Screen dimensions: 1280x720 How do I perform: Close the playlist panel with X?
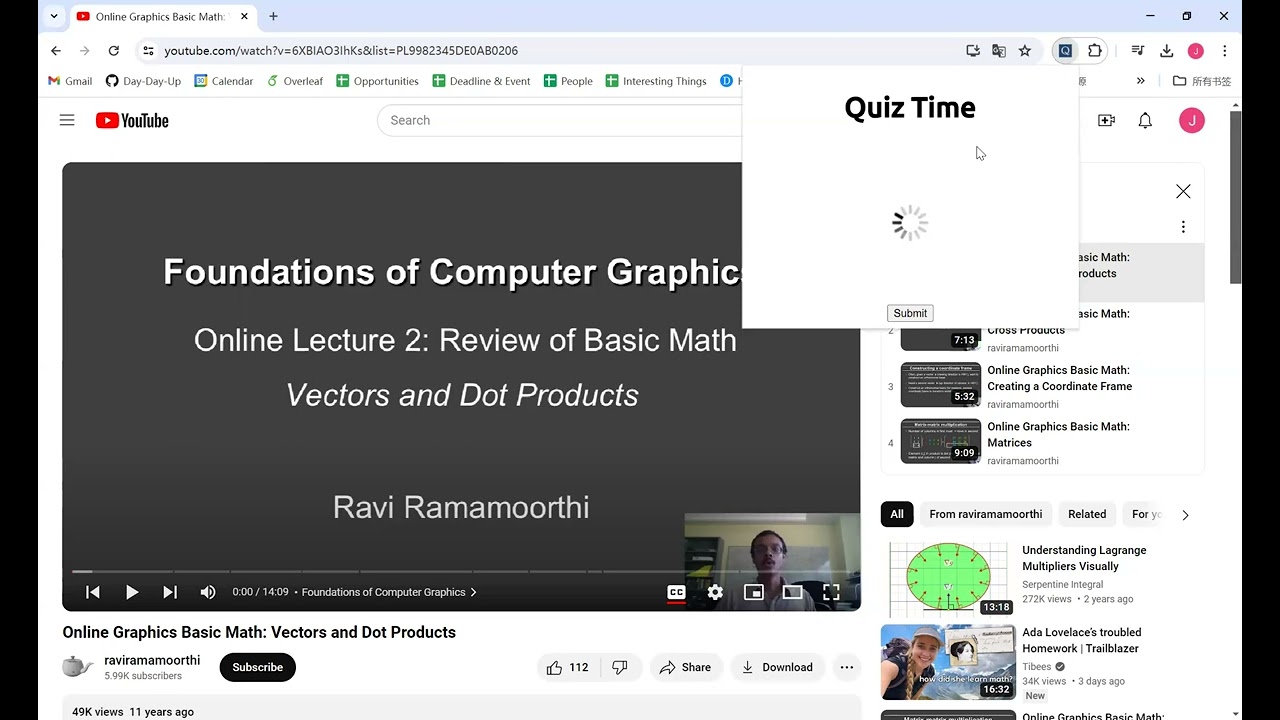pyautogui.click(x=1183, y=191)
